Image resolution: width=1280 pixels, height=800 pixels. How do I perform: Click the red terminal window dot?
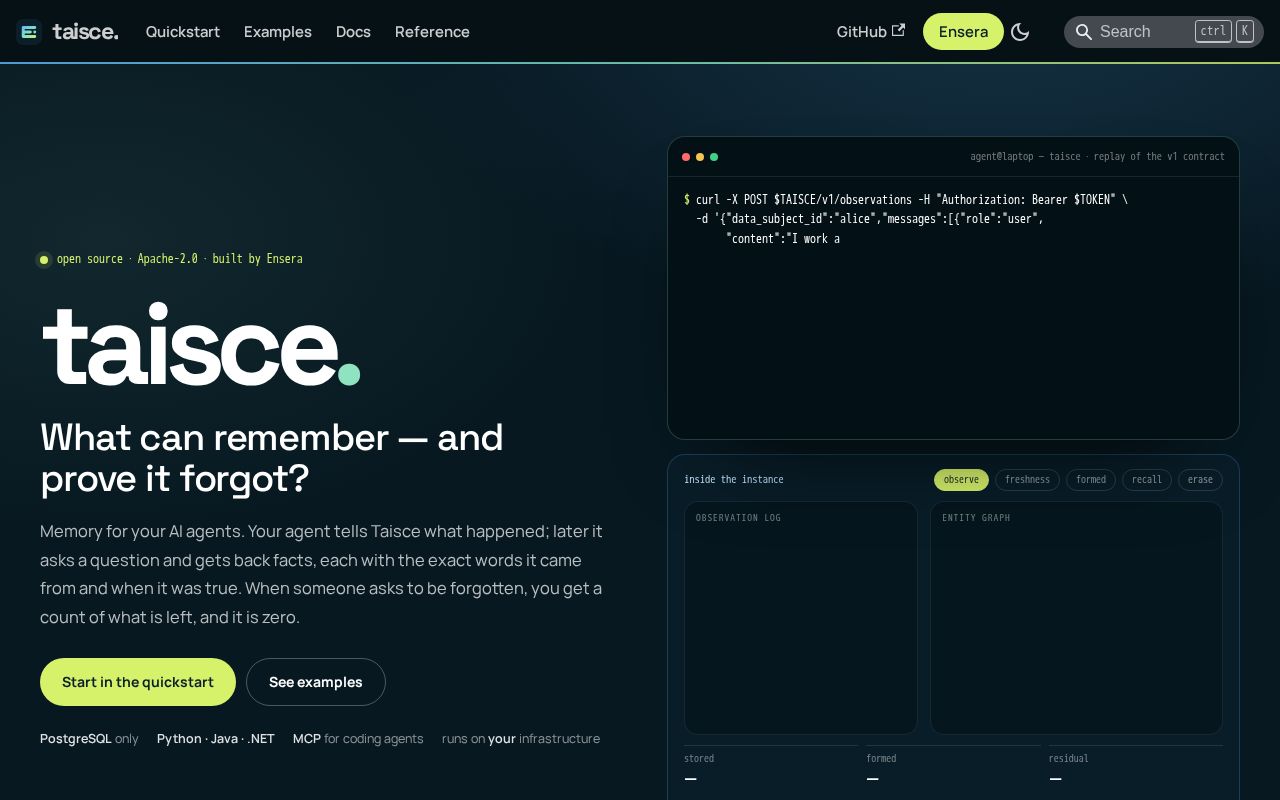686,157
